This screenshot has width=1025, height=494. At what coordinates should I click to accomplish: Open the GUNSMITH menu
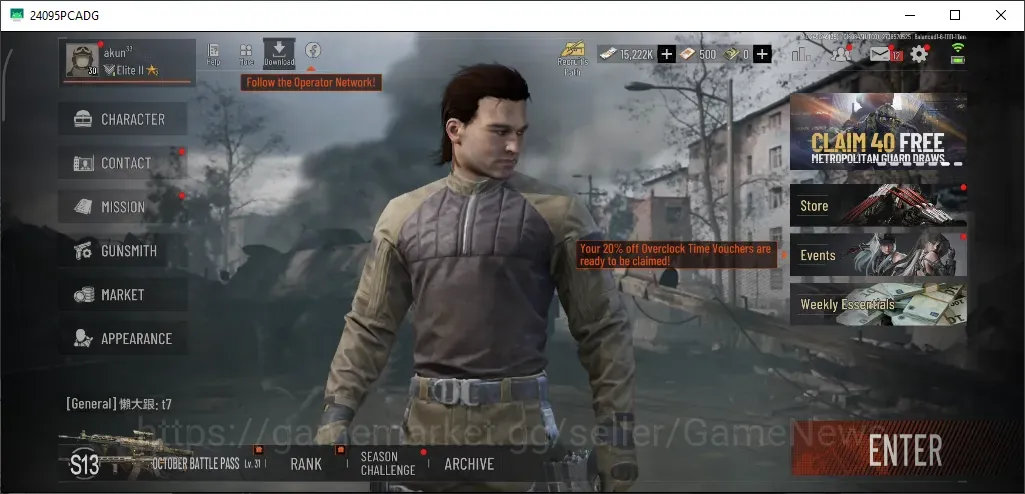coord(123,251)
